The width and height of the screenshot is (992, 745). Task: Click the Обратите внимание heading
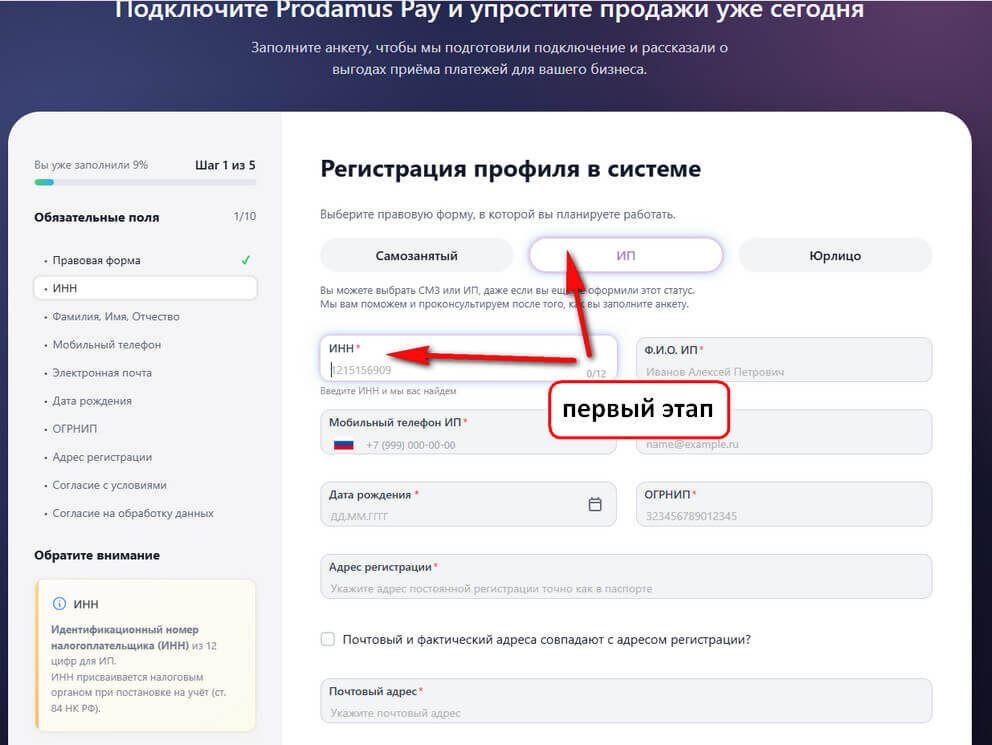click(x=97, y=555)
